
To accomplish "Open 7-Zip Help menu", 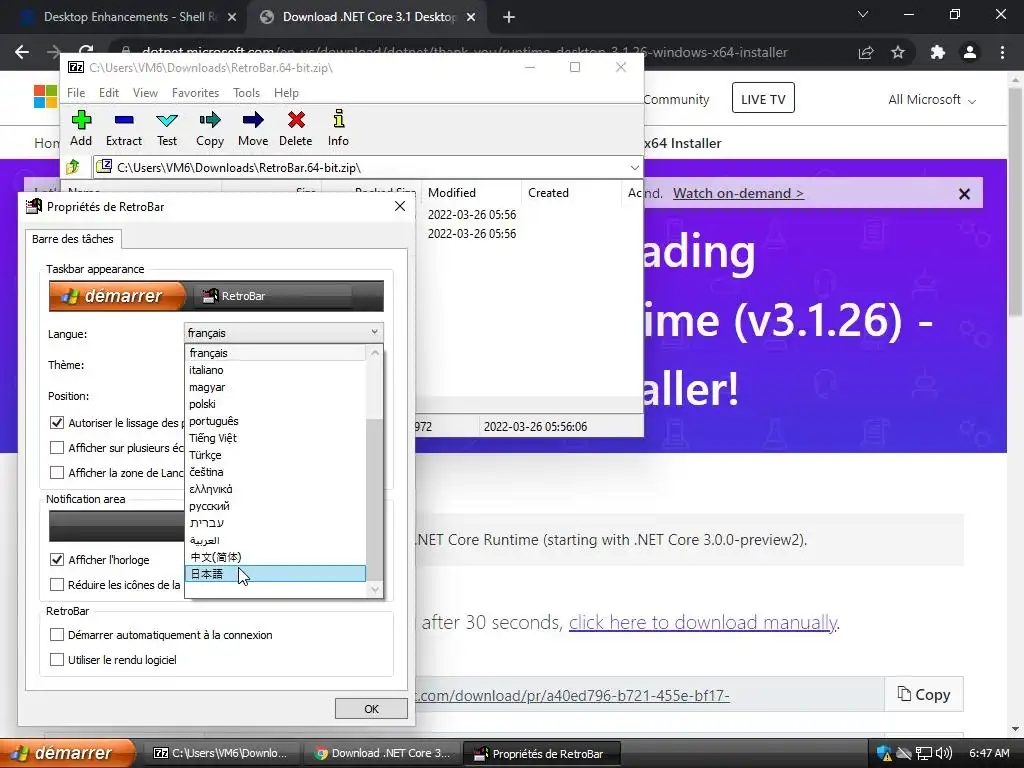I will click(x=286, y=93).
